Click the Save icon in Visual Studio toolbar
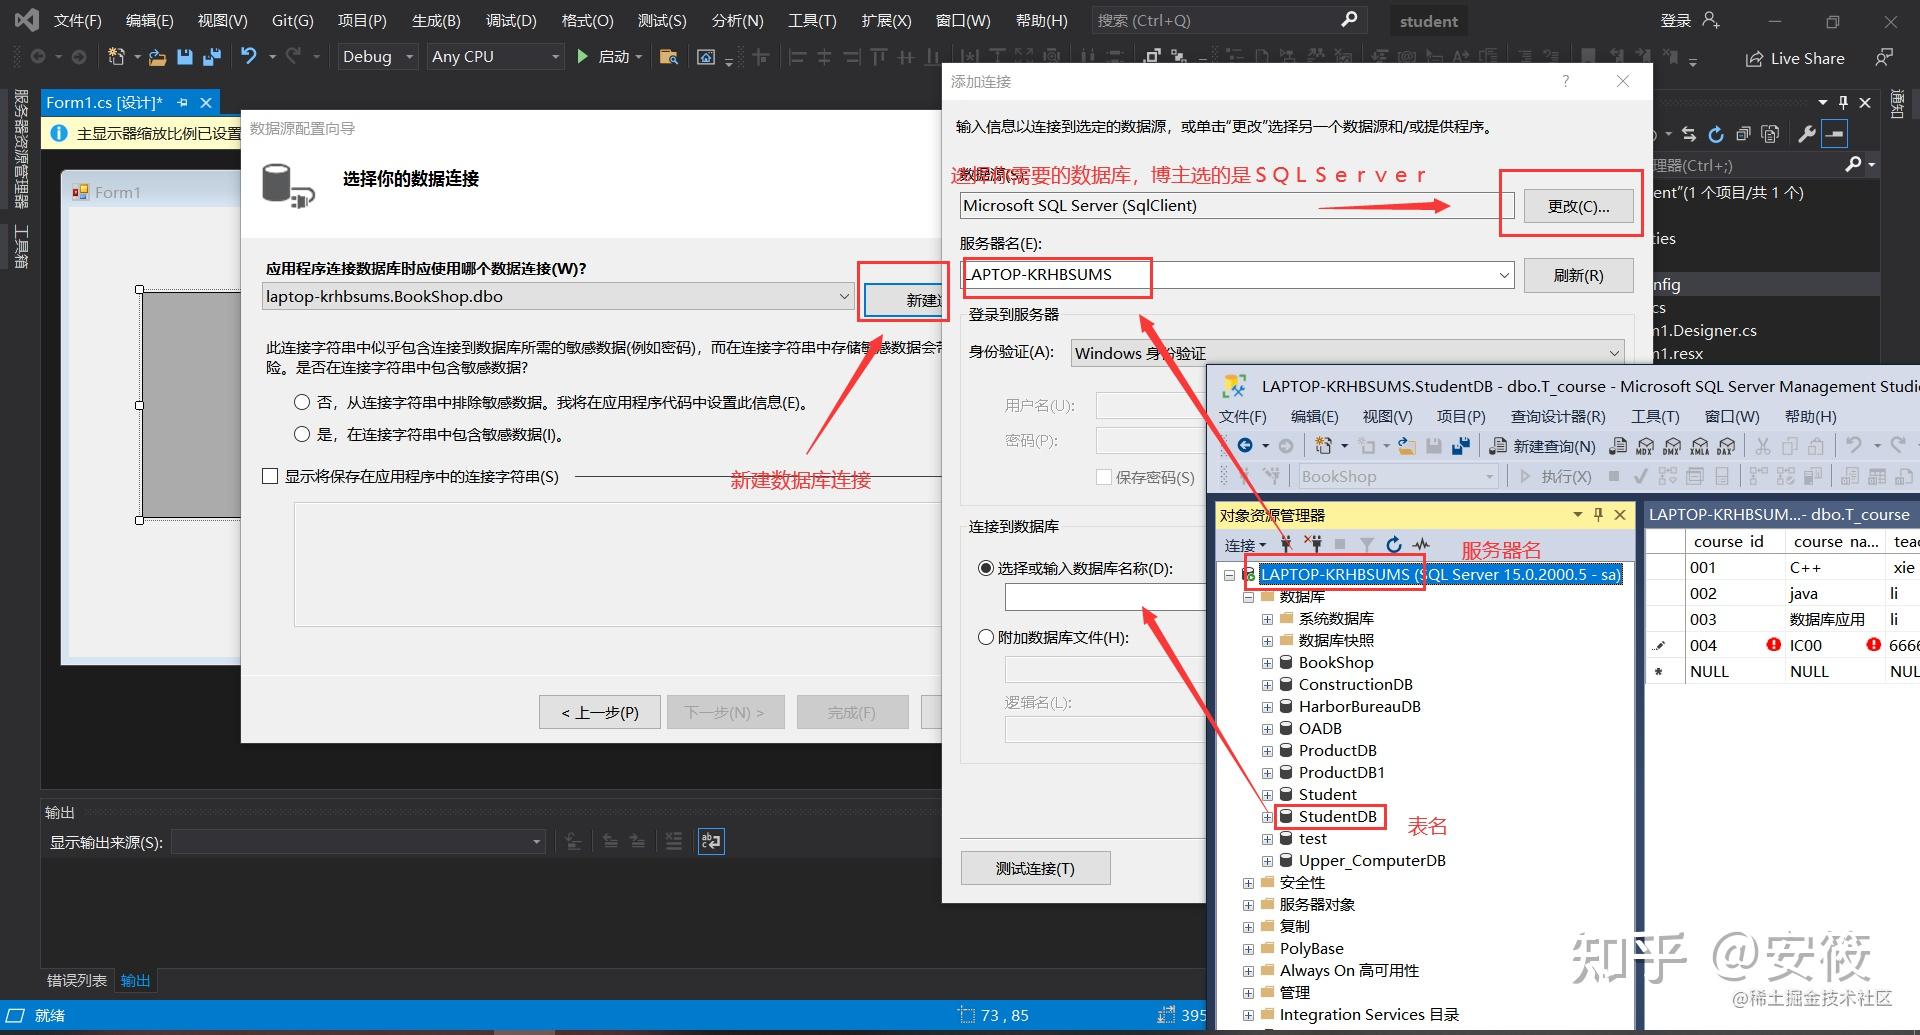Screen dimensions: 1920x1035 [184, 57]
